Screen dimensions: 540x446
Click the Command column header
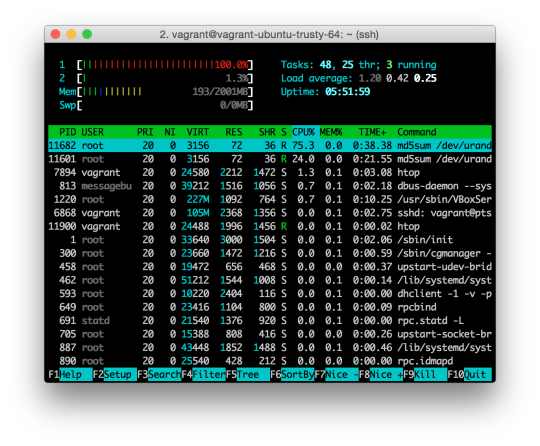(x=417, y=132)
